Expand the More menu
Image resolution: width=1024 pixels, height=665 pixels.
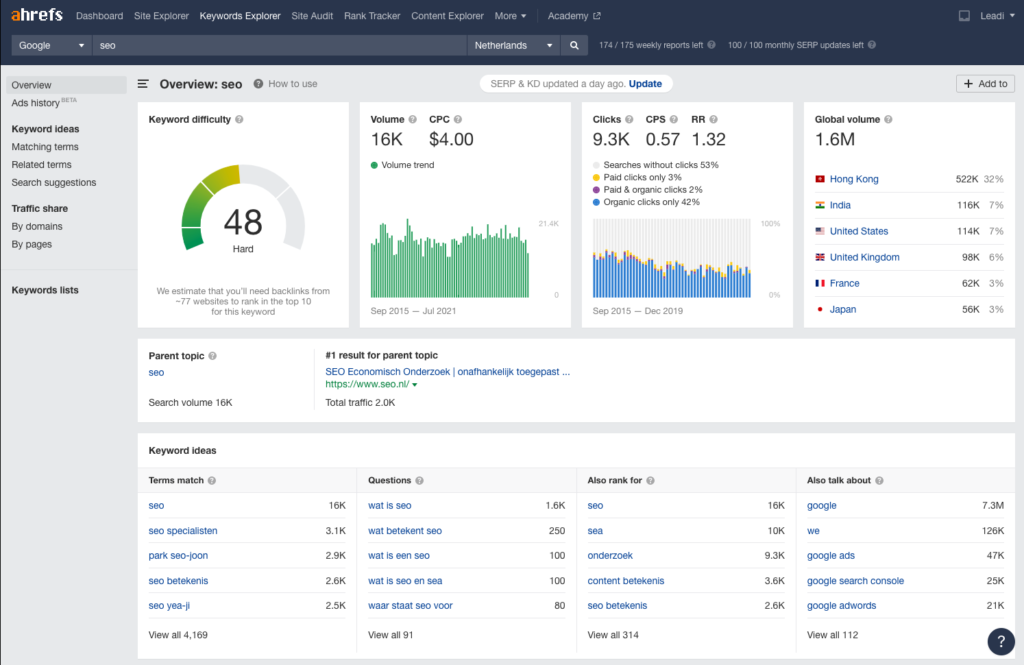point(510,16)
